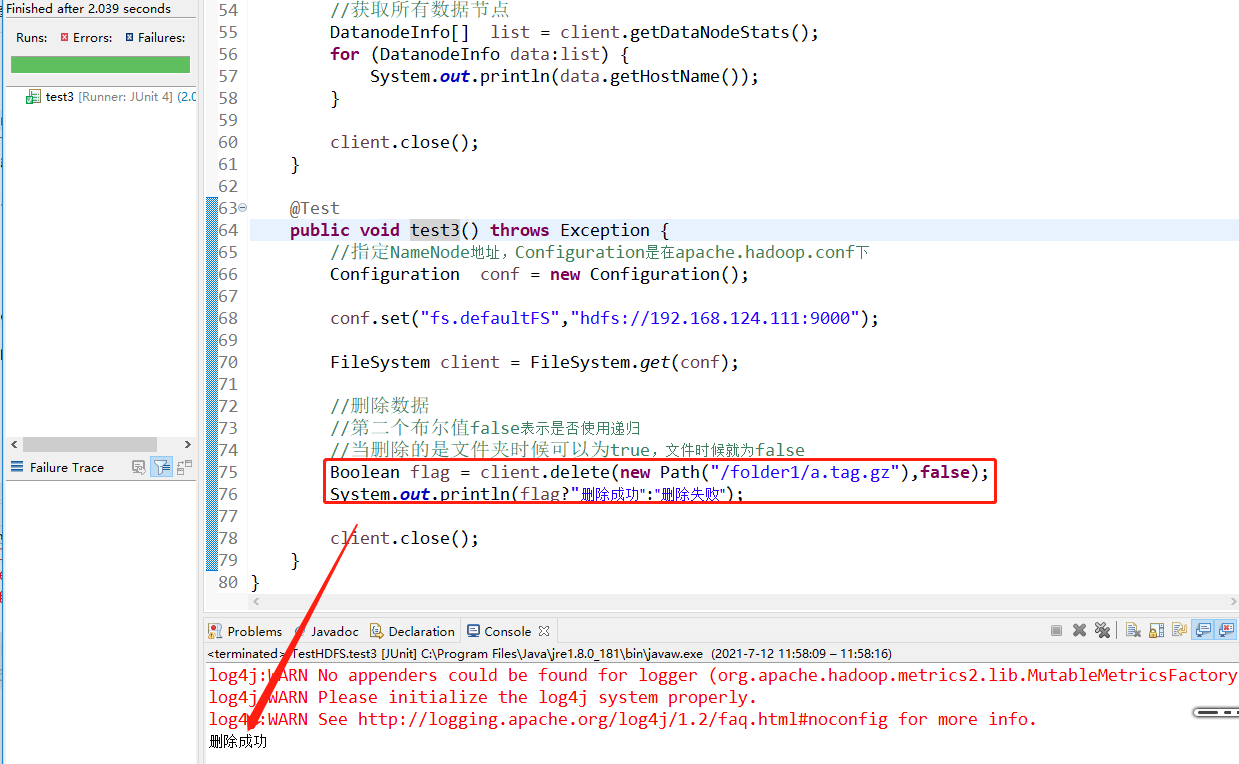Click the Compare Actual With Expected icon
The height and width of the screenshot is (764, 1239).
[184, 467]
